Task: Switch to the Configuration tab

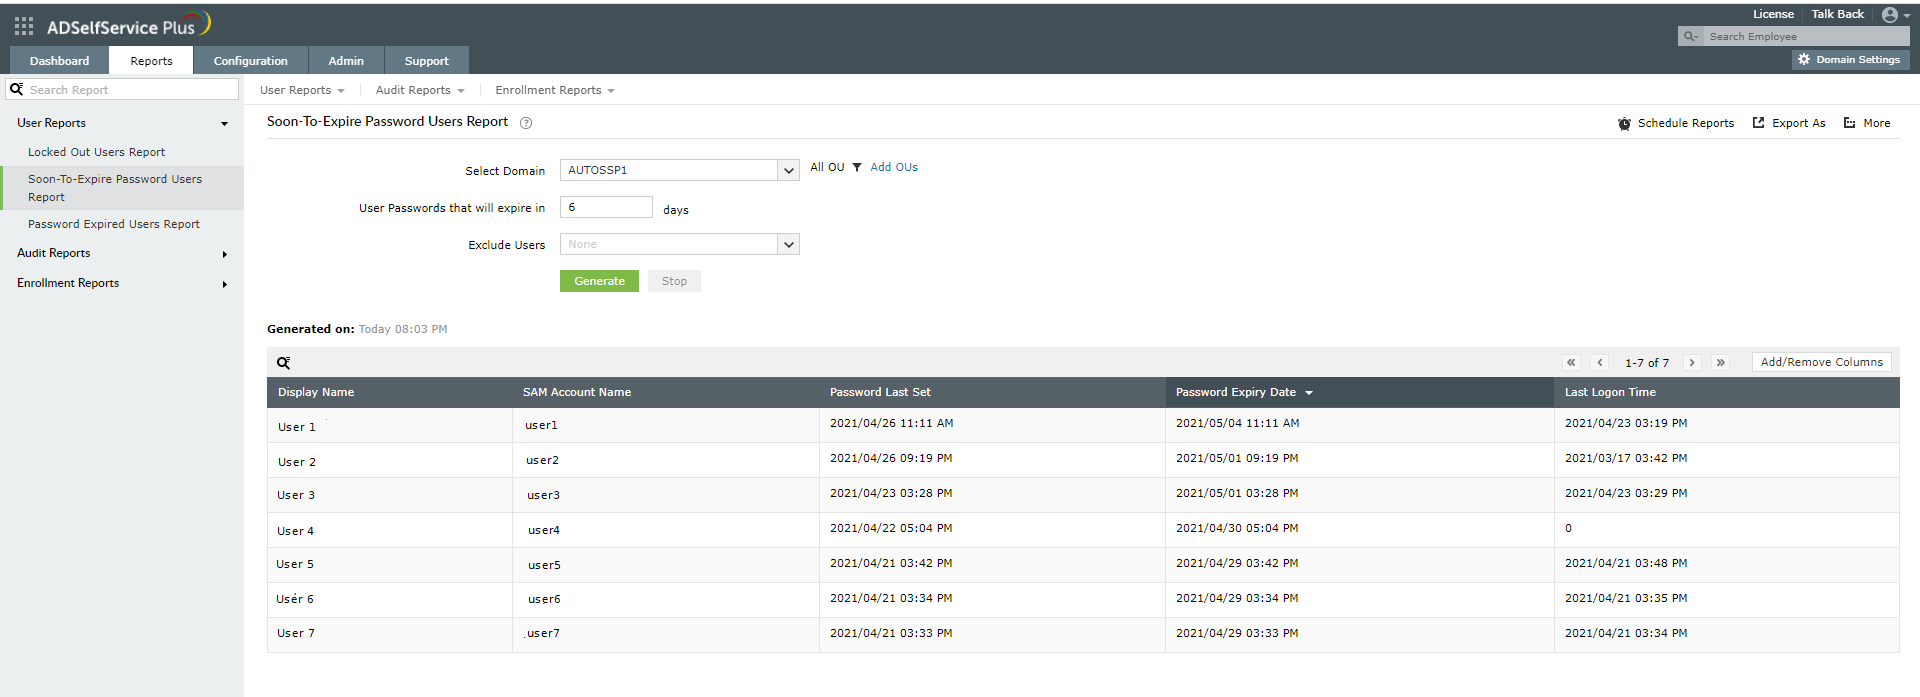Action: click(x=251, y=61)
